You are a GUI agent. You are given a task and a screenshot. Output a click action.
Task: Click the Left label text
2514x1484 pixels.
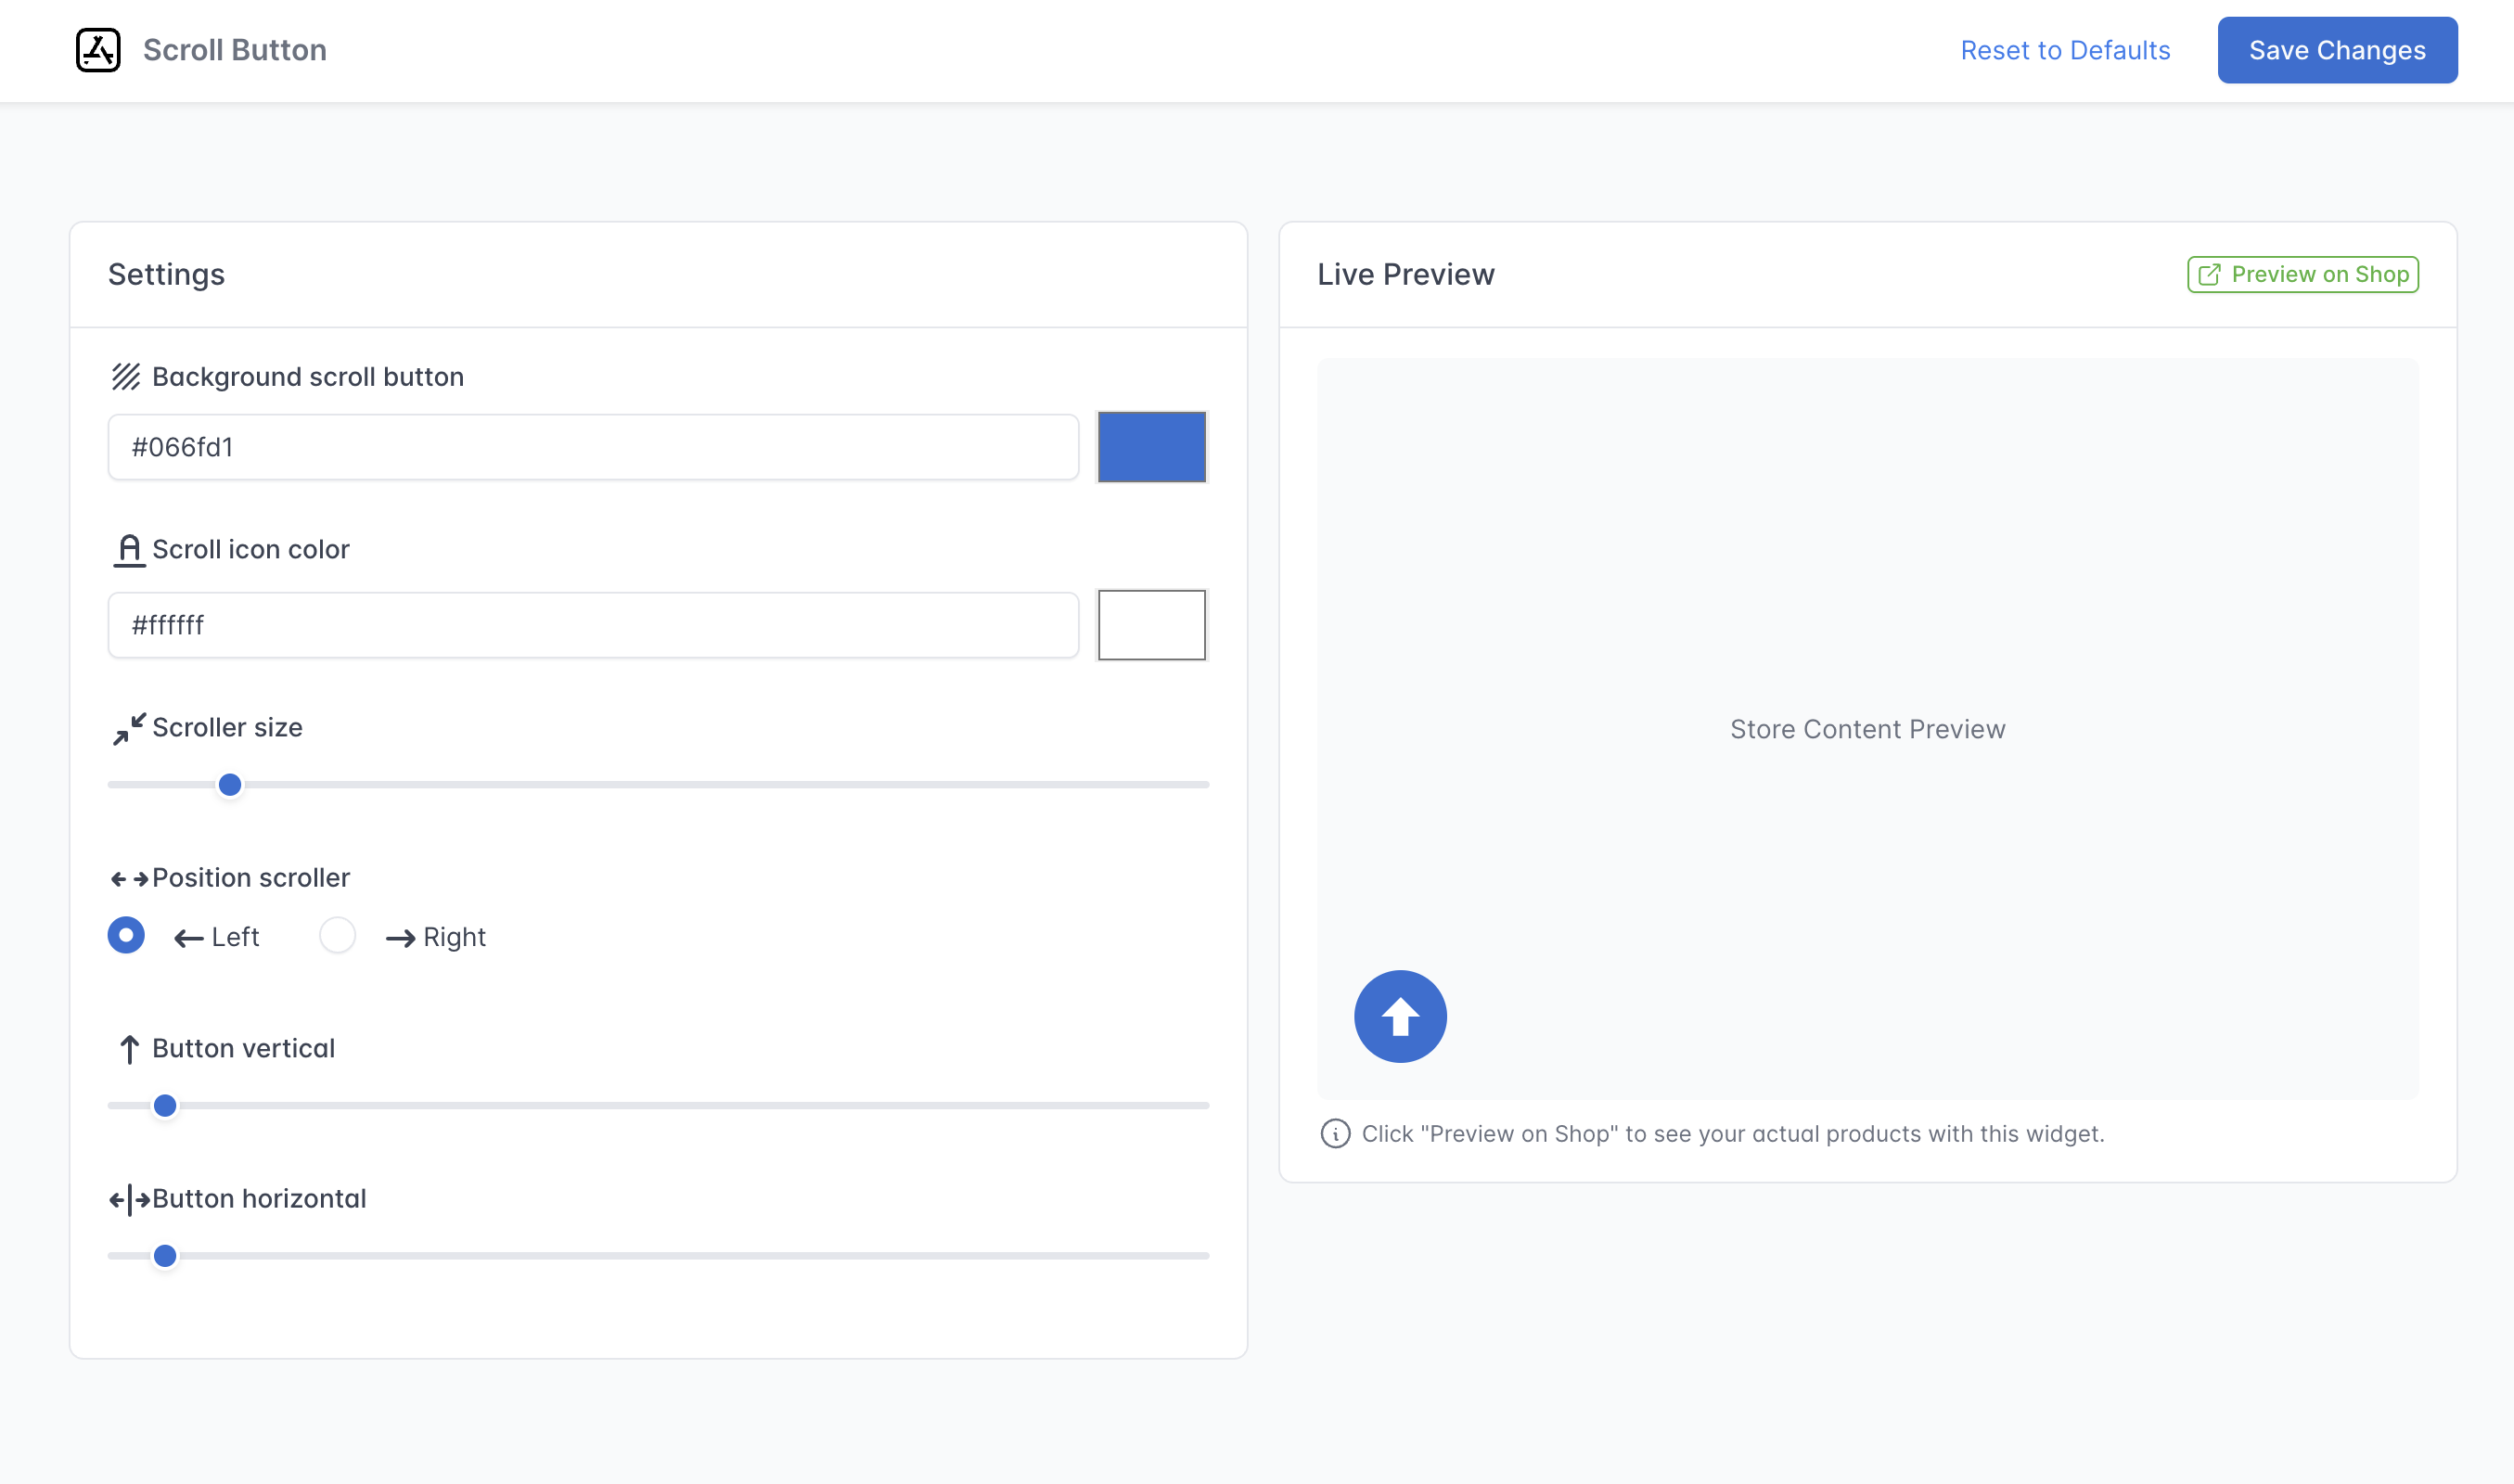235,937
